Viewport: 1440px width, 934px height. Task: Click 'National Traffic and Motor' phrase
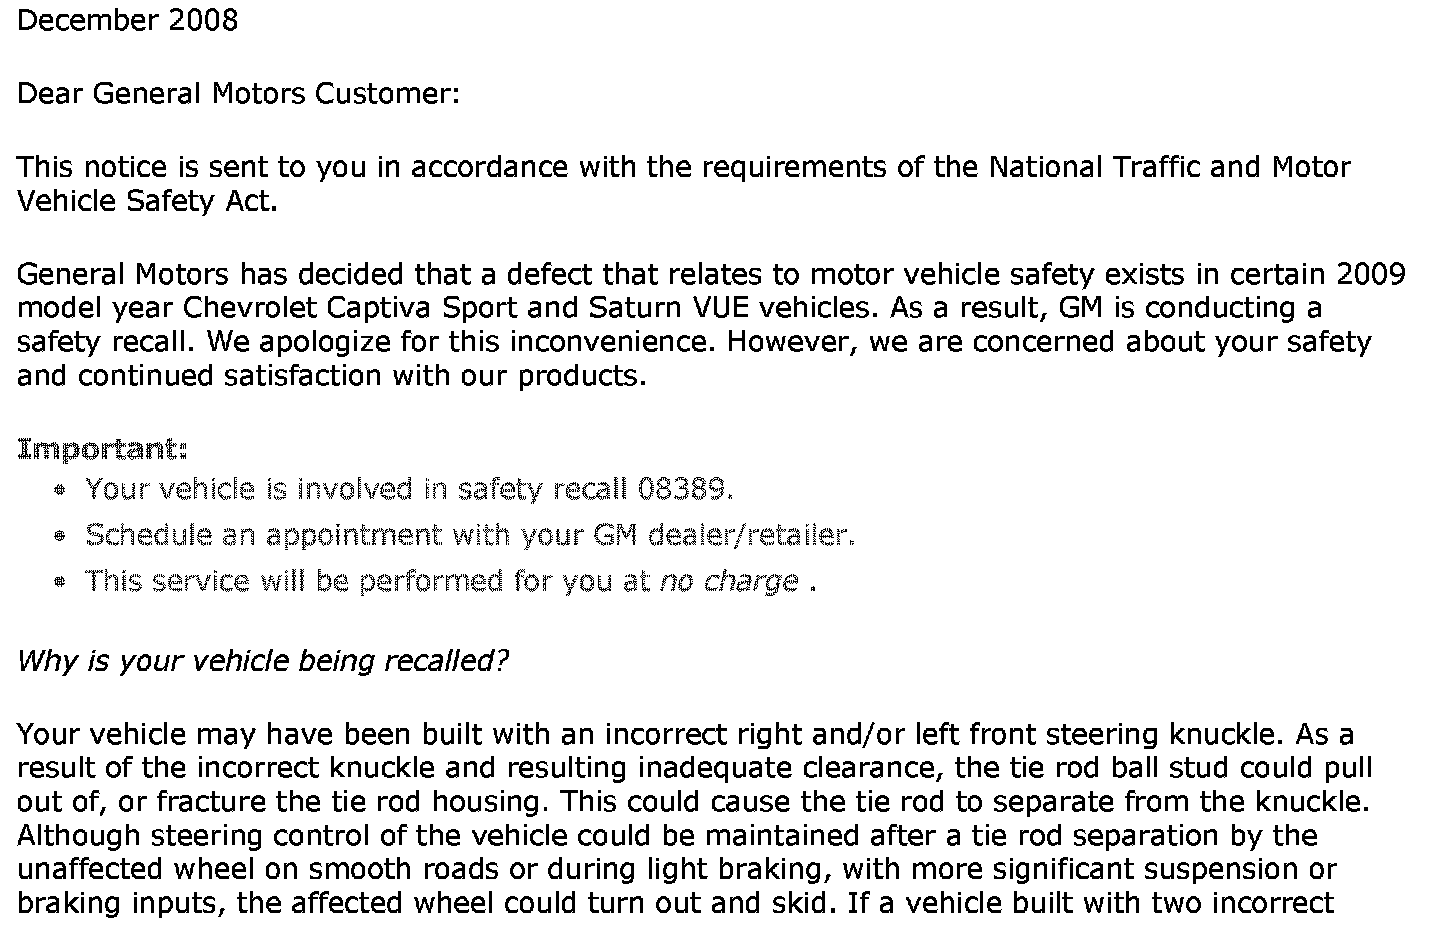1169,166
